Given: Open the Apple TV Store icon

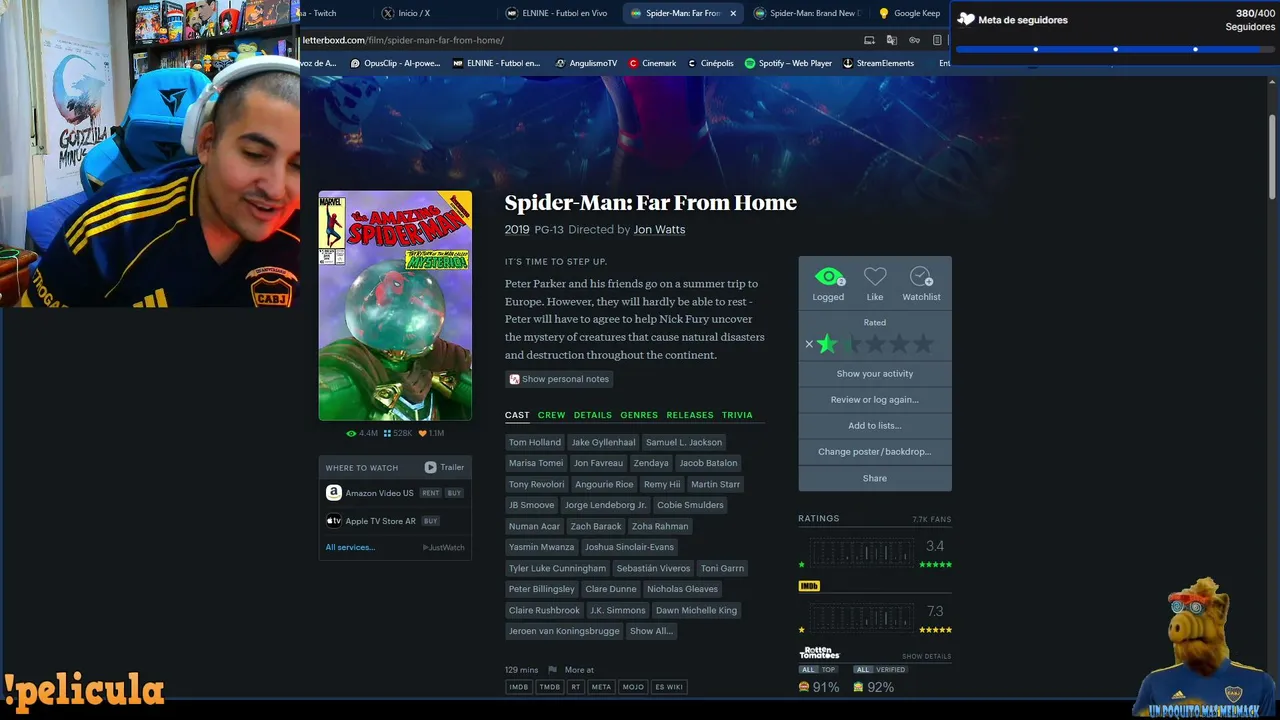Looking at the screenshot, I should point(334,521).
